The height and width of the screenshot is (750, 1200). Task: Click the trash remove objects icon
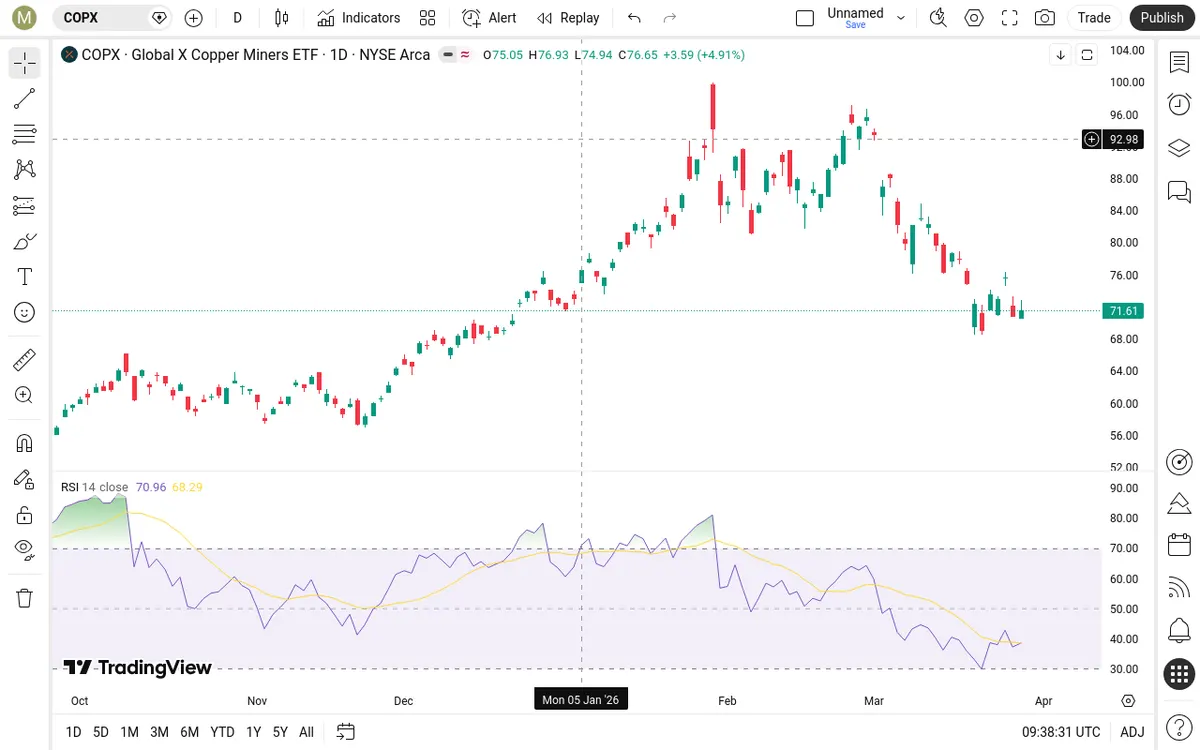click(x=24, y=598)
